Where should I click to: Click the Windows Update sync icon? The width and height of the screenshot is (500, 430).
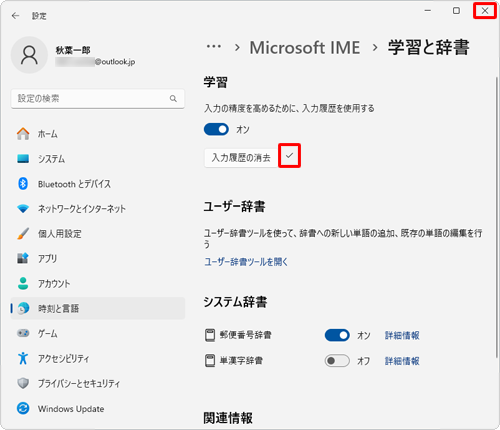click(23, 408)
